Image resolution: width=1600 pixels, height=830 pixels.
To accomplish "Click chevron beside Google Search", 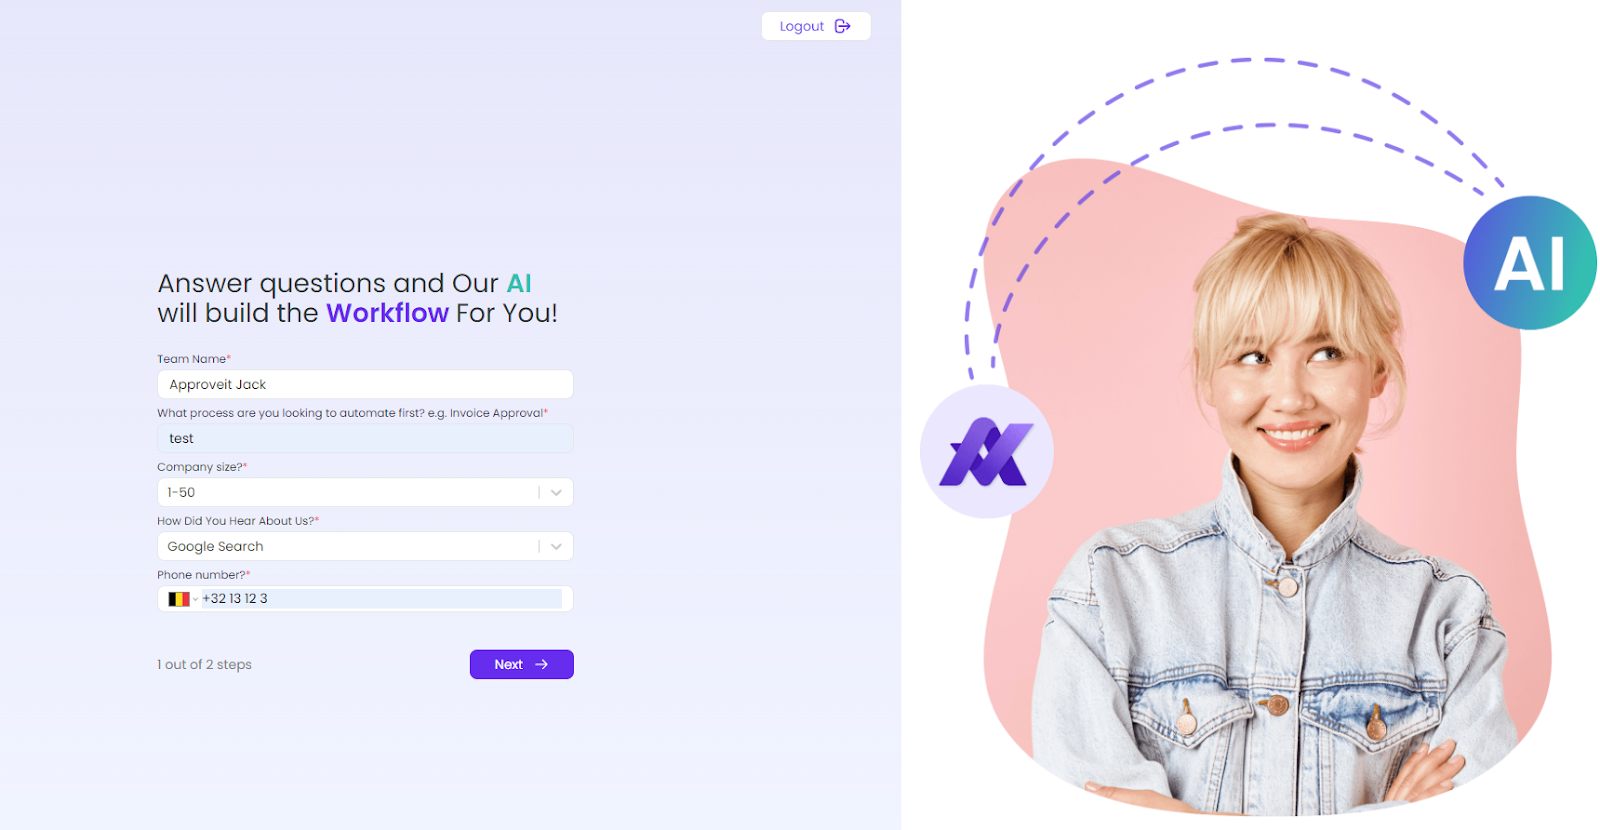I will [x=556, y=546].
